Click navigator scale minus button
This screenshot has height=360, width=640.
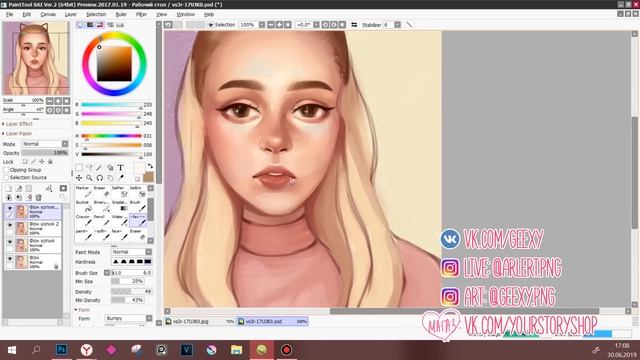[x=49, y=101]
